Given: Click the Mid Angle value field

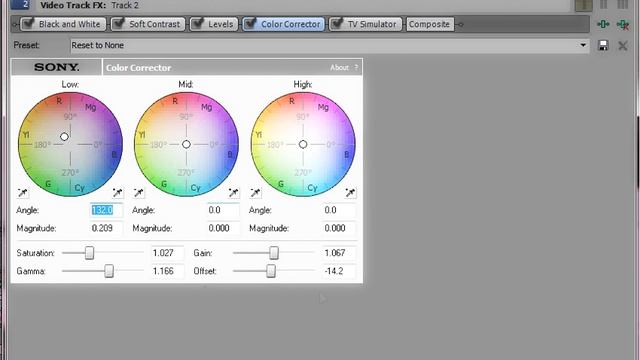Looking at the screenshot, I should coord(223,210).
